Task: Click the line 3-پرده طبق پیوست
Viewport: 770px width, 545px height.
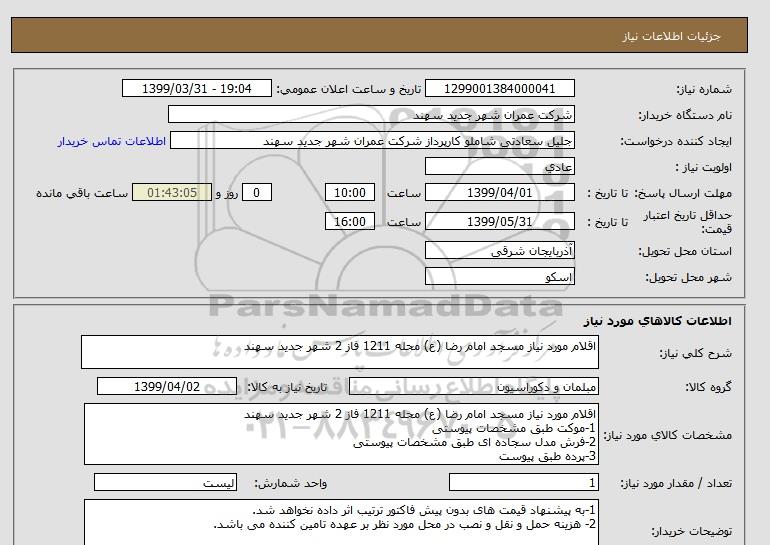Action: [548, 457]
